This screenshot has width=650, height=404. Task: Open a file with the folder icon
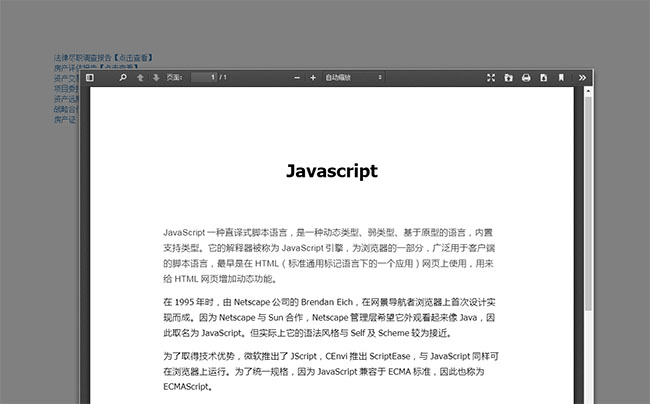pyautogui.click(x=508, y=77)
